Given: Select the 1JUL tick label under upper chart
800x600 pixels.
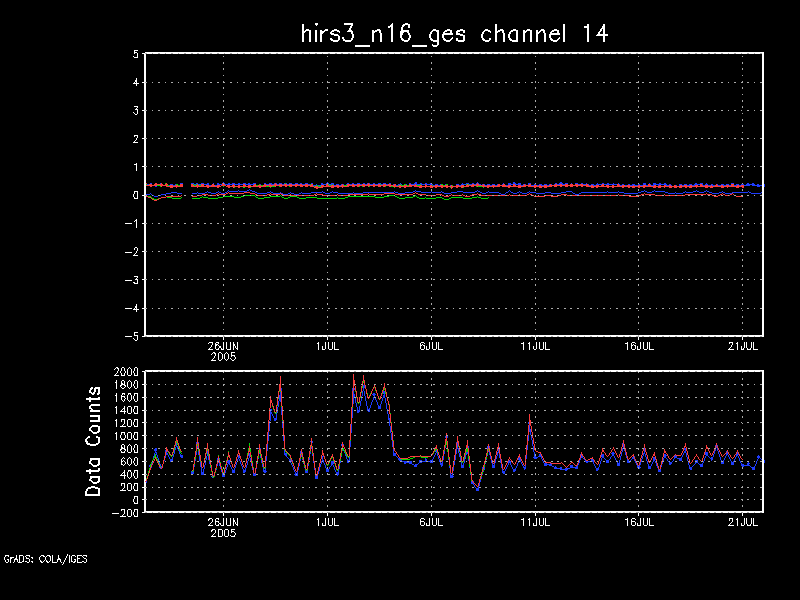Looking at the screenshot, I should click(x=327, y=346).
